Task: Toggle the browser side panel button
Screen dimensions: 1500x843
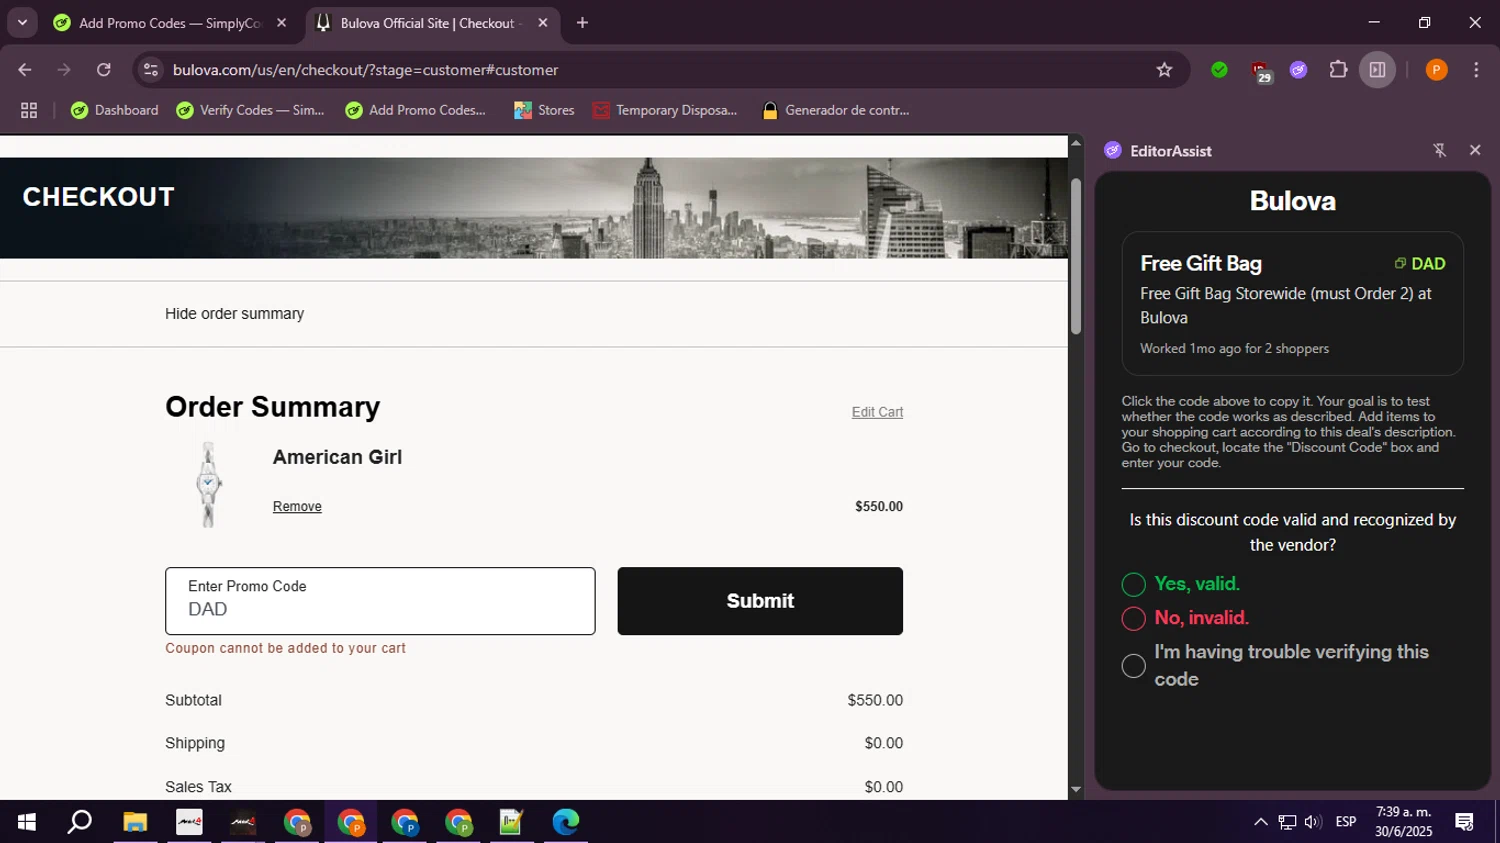Action: (1377, 70)
